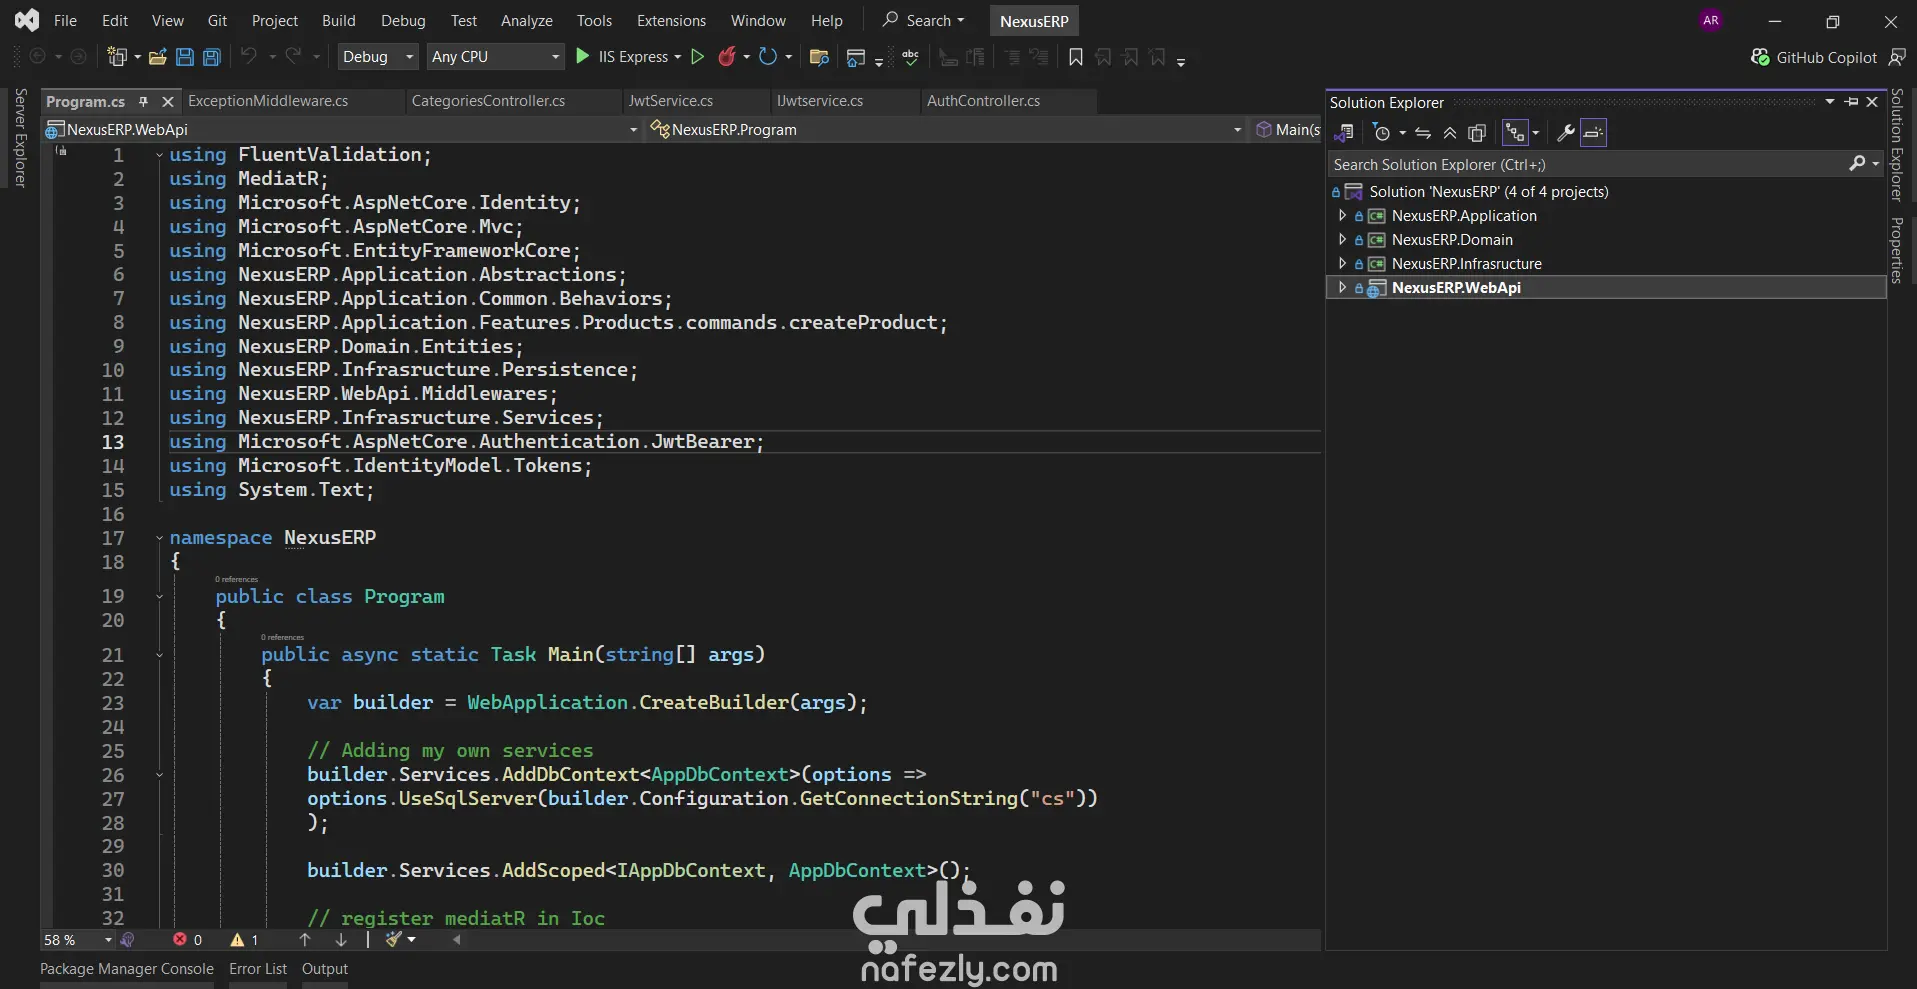1917x989 pixels.
Task: Open the 58 % zoom level dropdown
Action: 78,940
